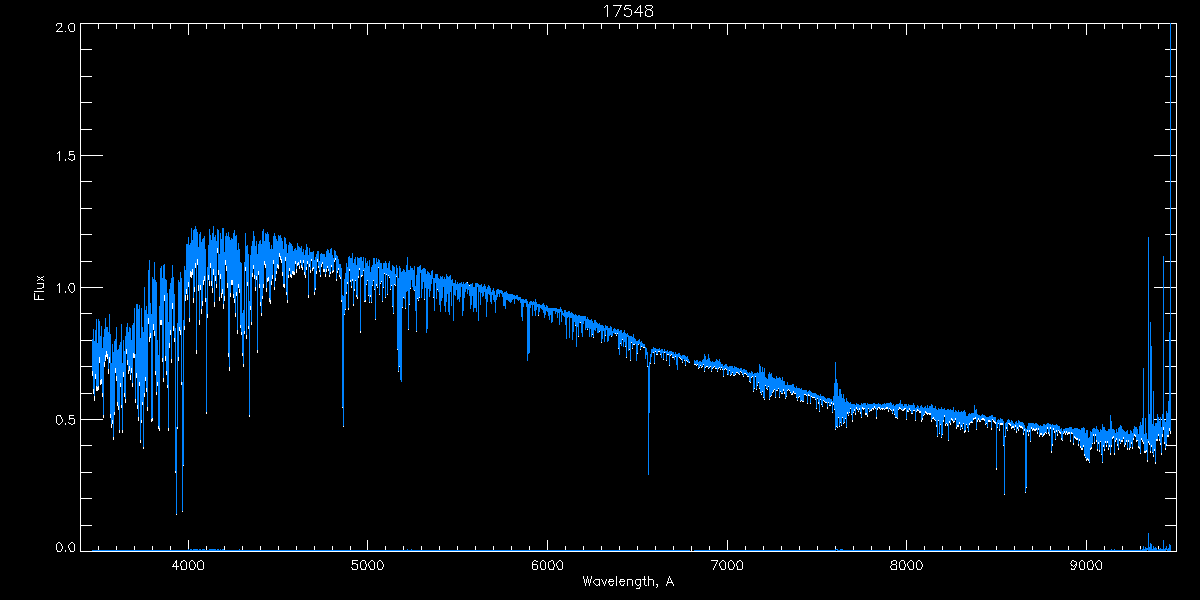The width and height of the screenshot is (1200, 600).
Task: Click the deep absorption line bottom near 6560
Action: (x=648, y=472)
